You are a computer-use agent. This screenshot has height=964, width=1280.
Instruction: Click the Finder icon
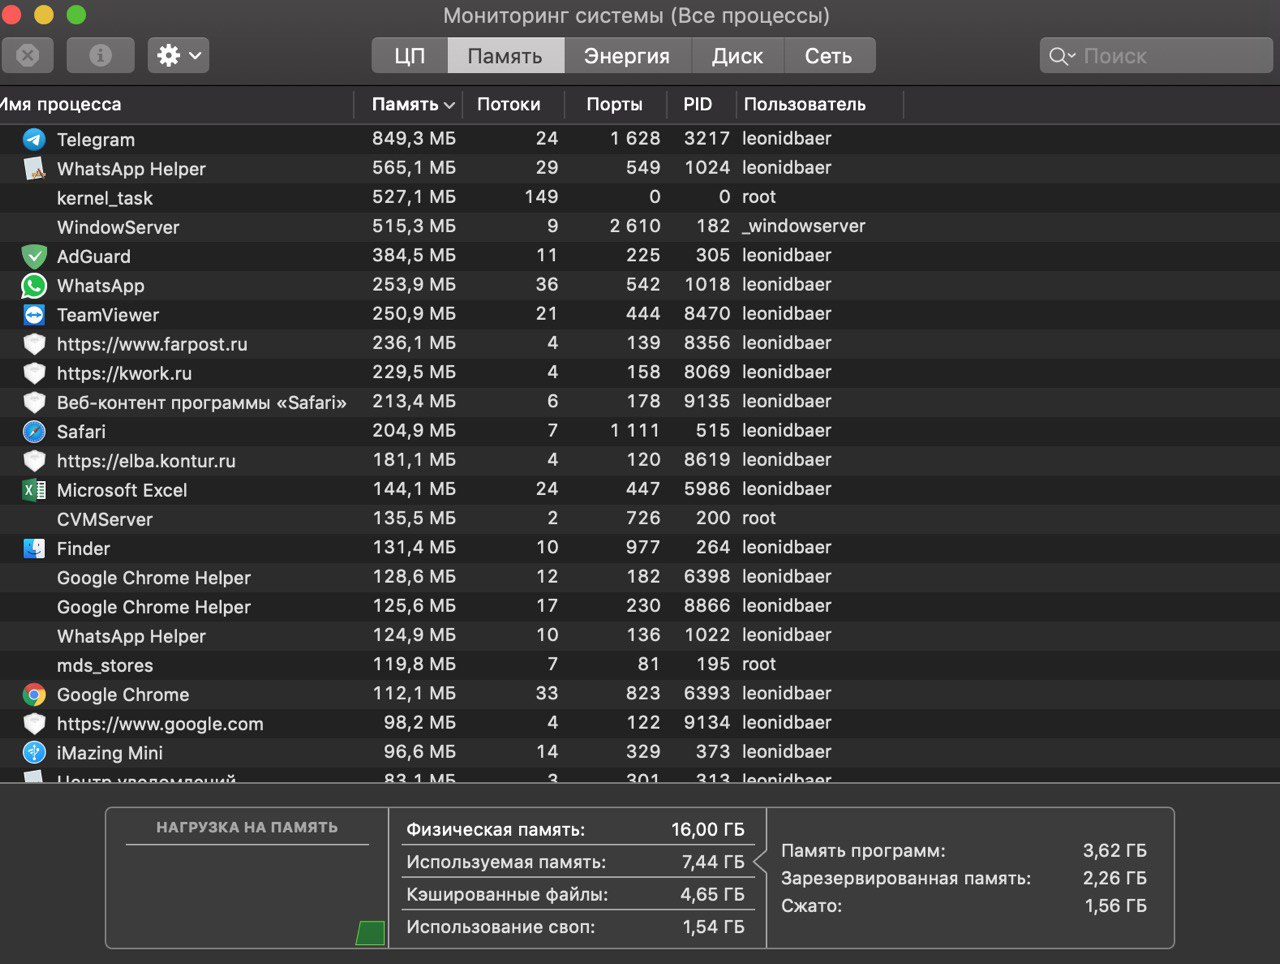click(x=34, y=548)
